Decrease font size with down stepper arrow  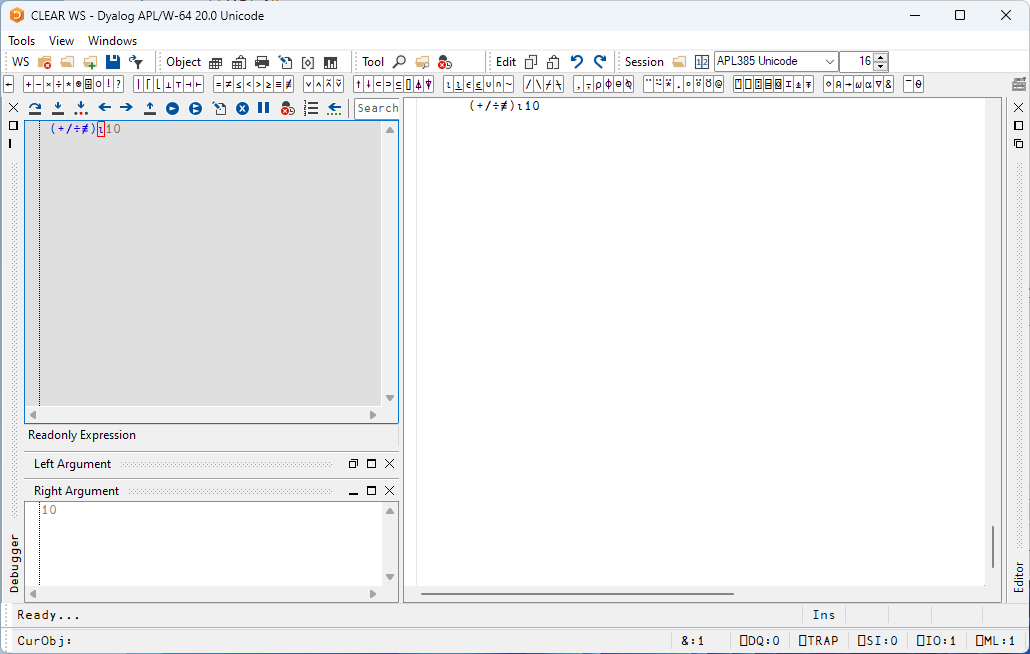coord(880,67)
